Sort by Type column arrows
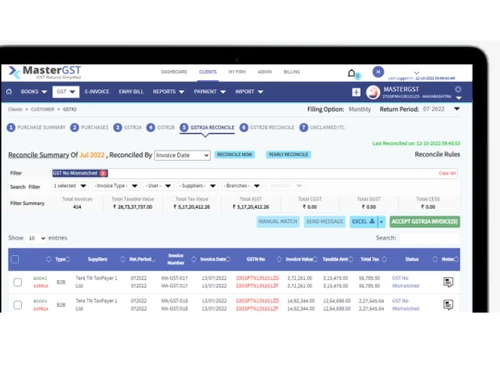 [x=68, y=259]
